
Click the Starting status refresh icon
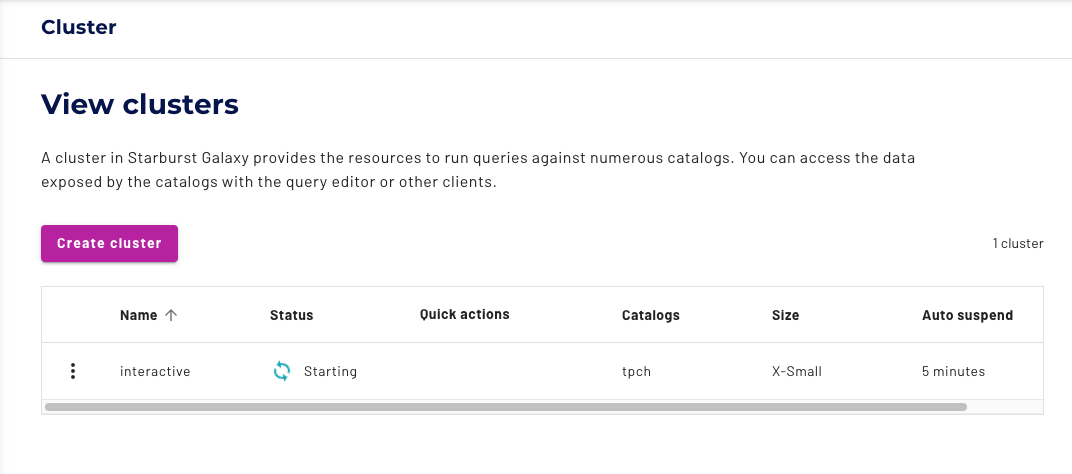click(x=282, y=371)
